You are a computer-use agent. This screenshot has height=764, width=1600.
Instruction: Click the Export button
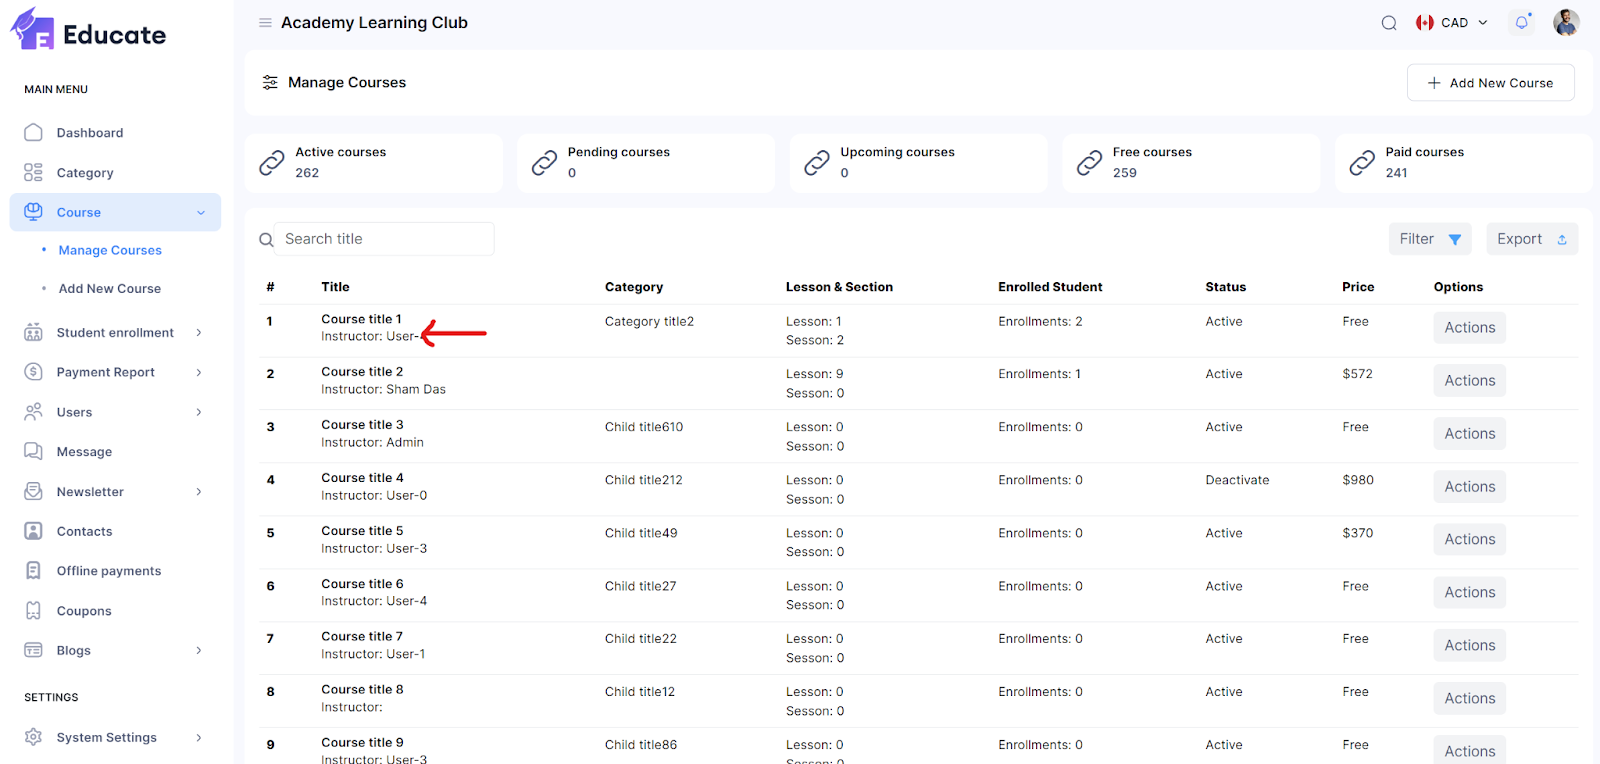pos(1531,239)
